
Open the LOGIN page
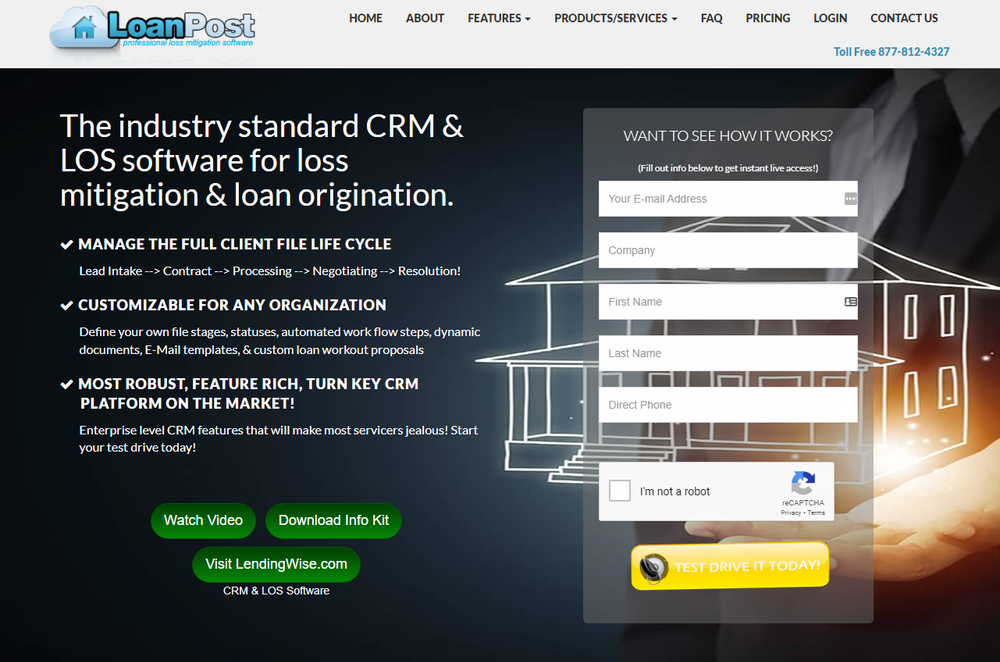830,18
